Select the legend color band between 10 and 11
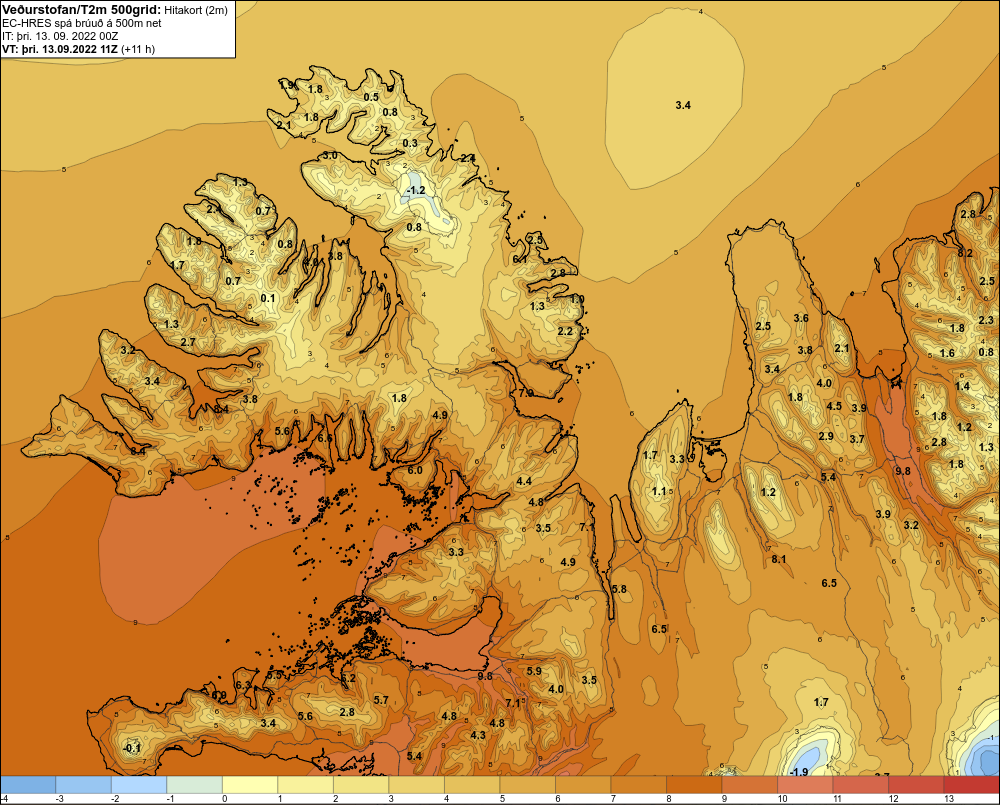This screenshot has height=805, width=1000. coord(805,785)
